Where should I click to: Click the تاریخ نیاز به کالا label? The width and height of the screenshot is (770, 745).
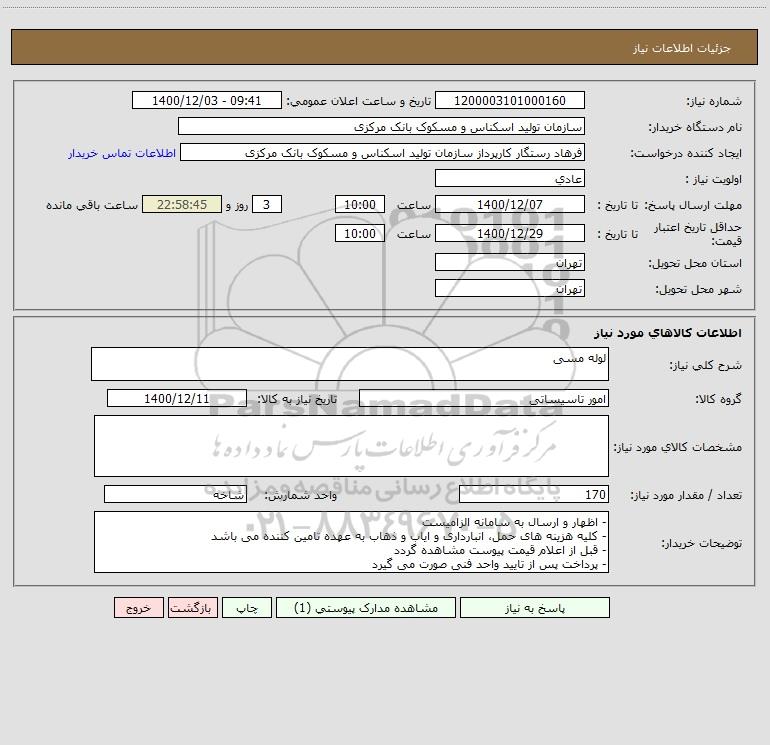[297, 399]
